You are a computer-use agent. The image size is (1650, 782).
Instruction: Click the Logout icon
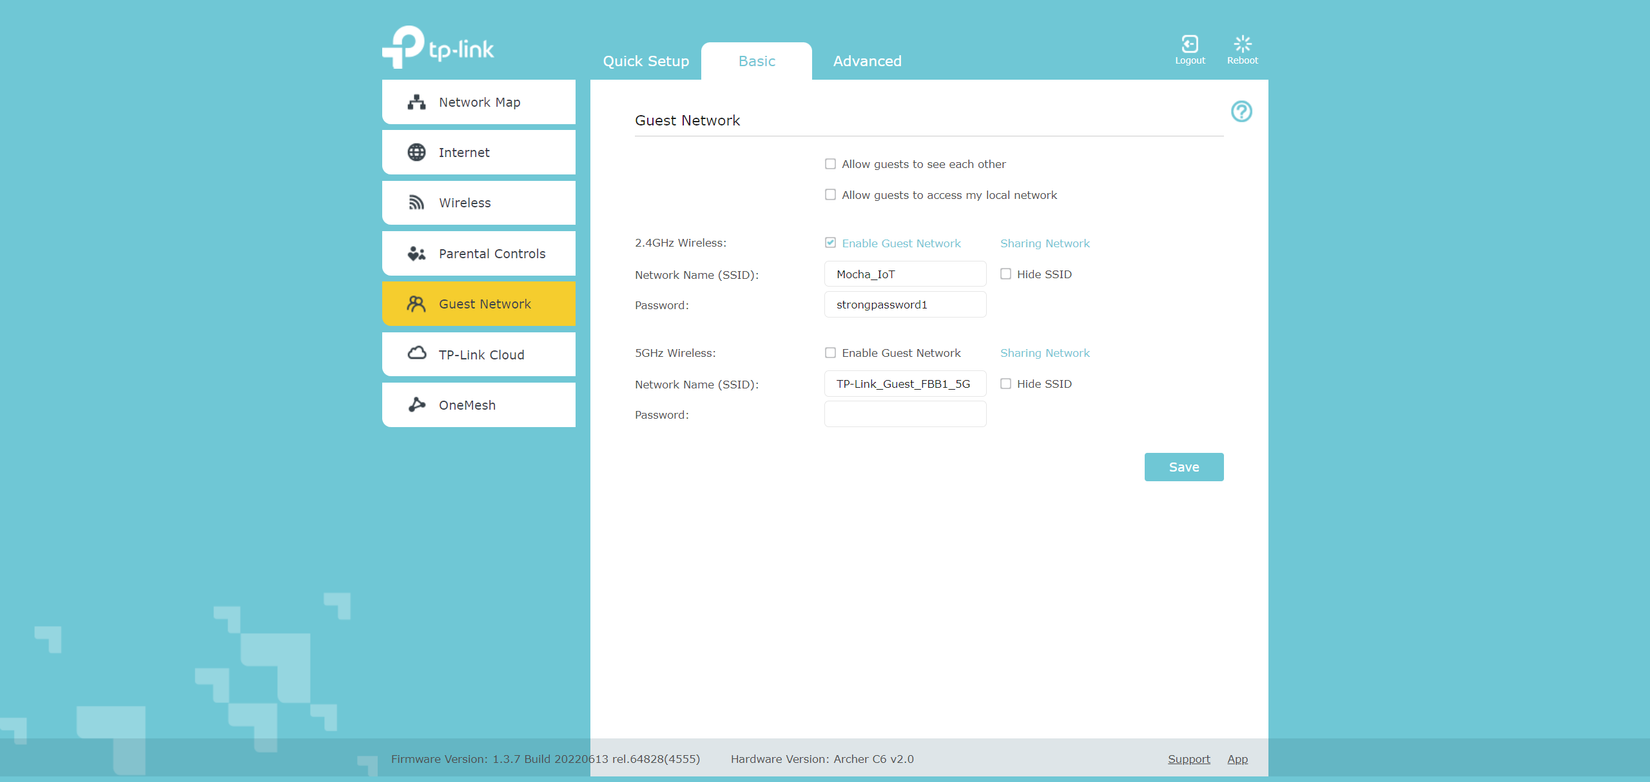point(1190,44)
